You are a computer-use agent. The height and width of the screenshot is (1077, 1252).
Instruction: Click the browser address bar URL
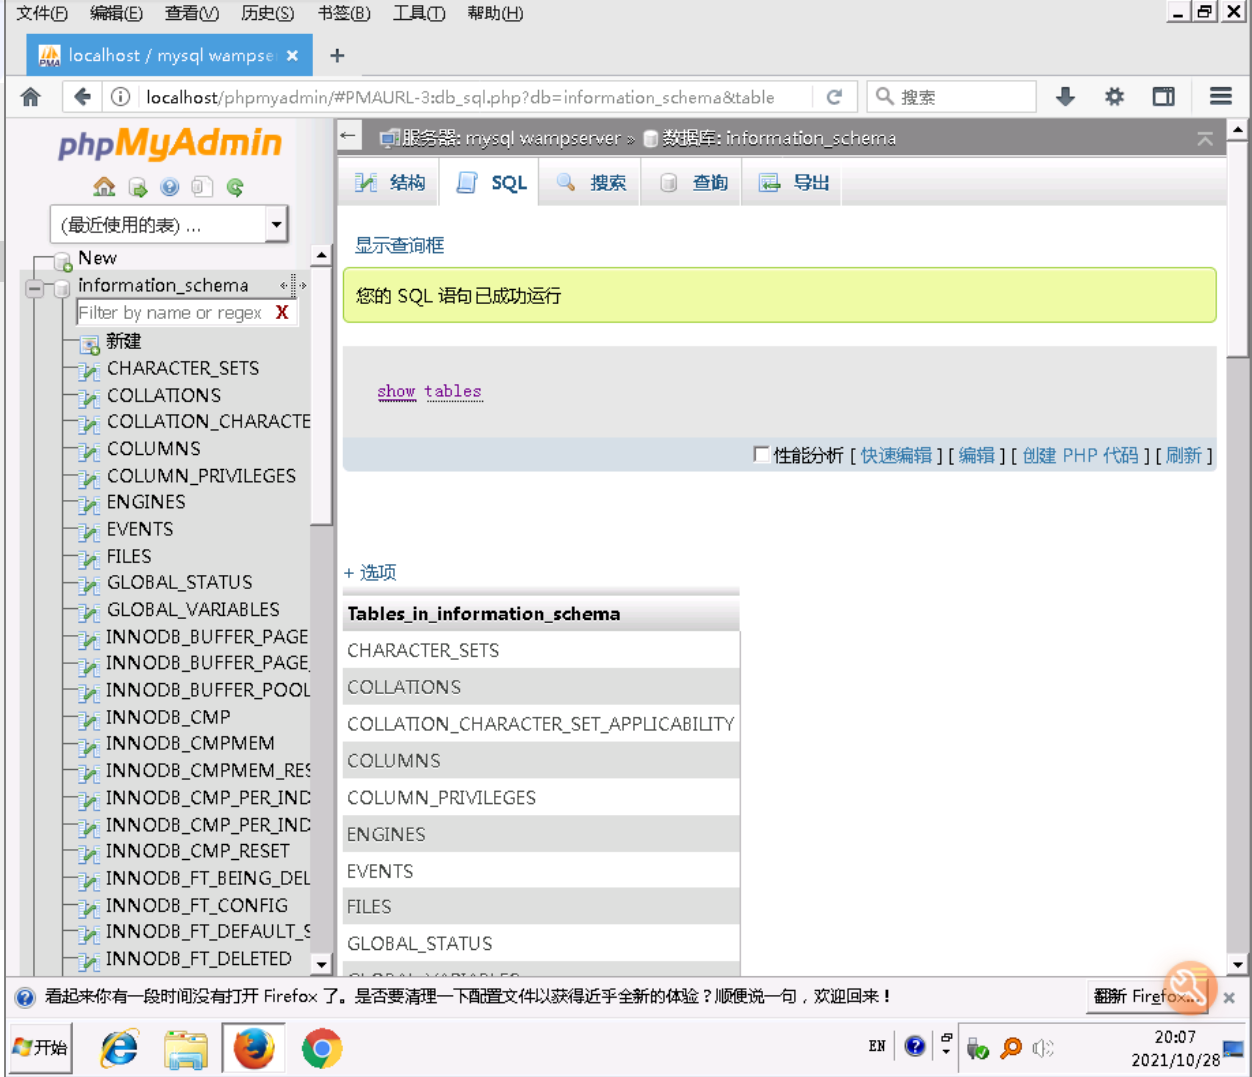point(460,97)
